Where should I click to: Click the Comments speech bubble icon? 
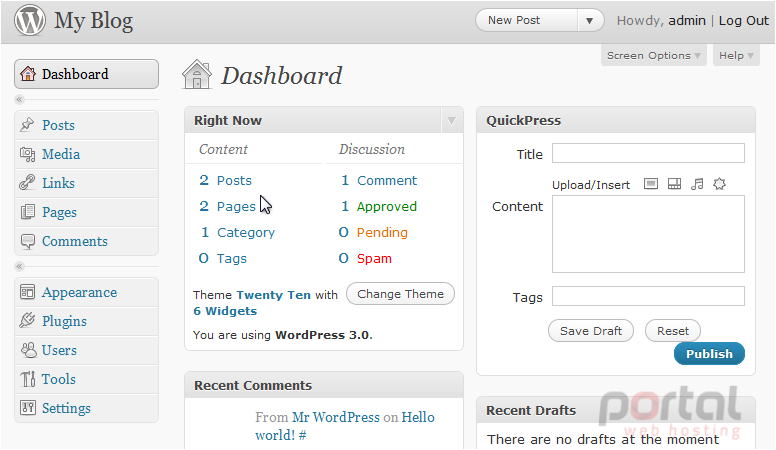tap(27, 241)
